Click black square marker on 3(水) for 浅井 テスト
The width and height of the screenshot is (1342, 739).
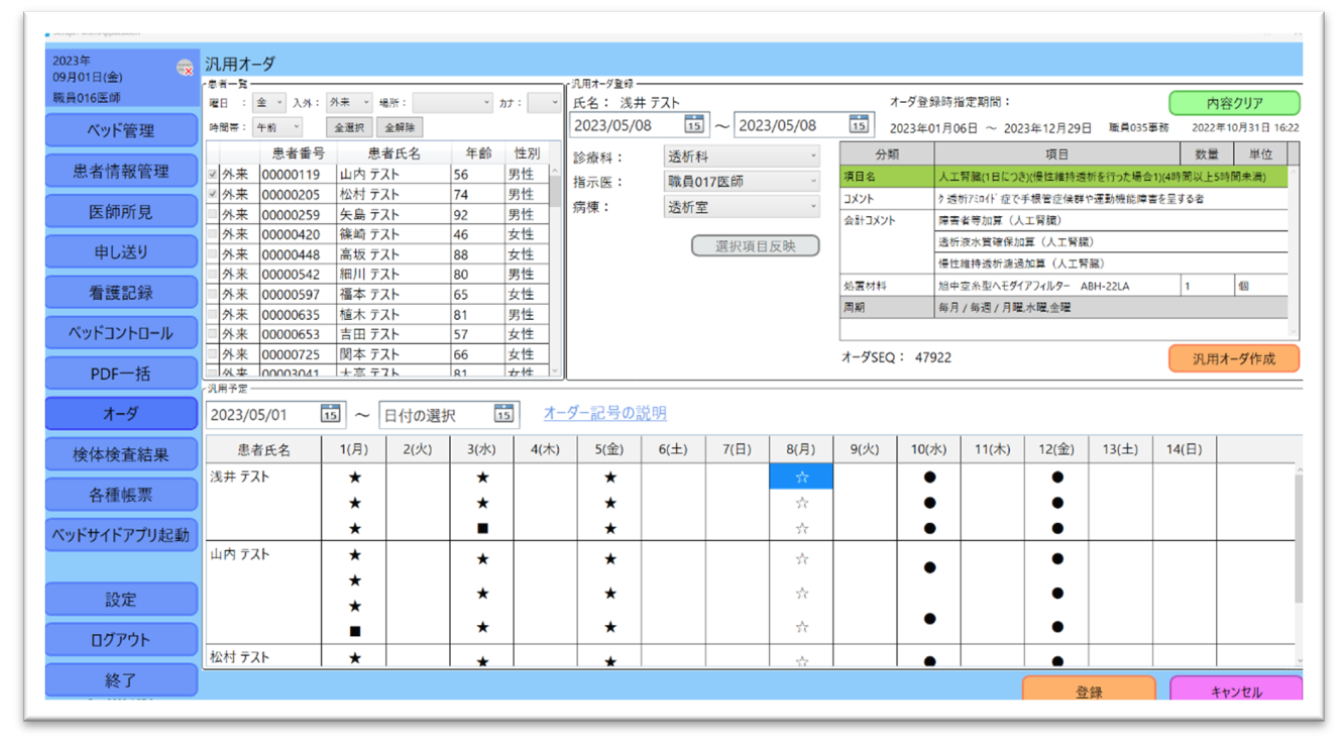(482, 528)
